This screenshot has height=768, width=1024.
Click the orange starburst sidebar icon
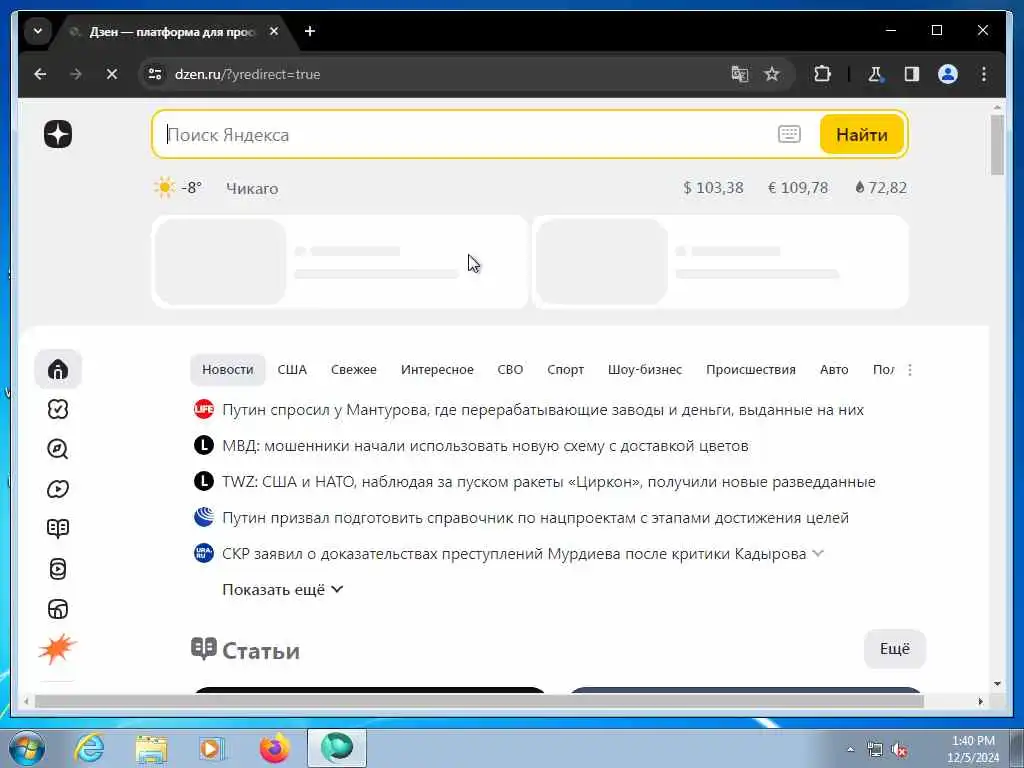[57, 648]
